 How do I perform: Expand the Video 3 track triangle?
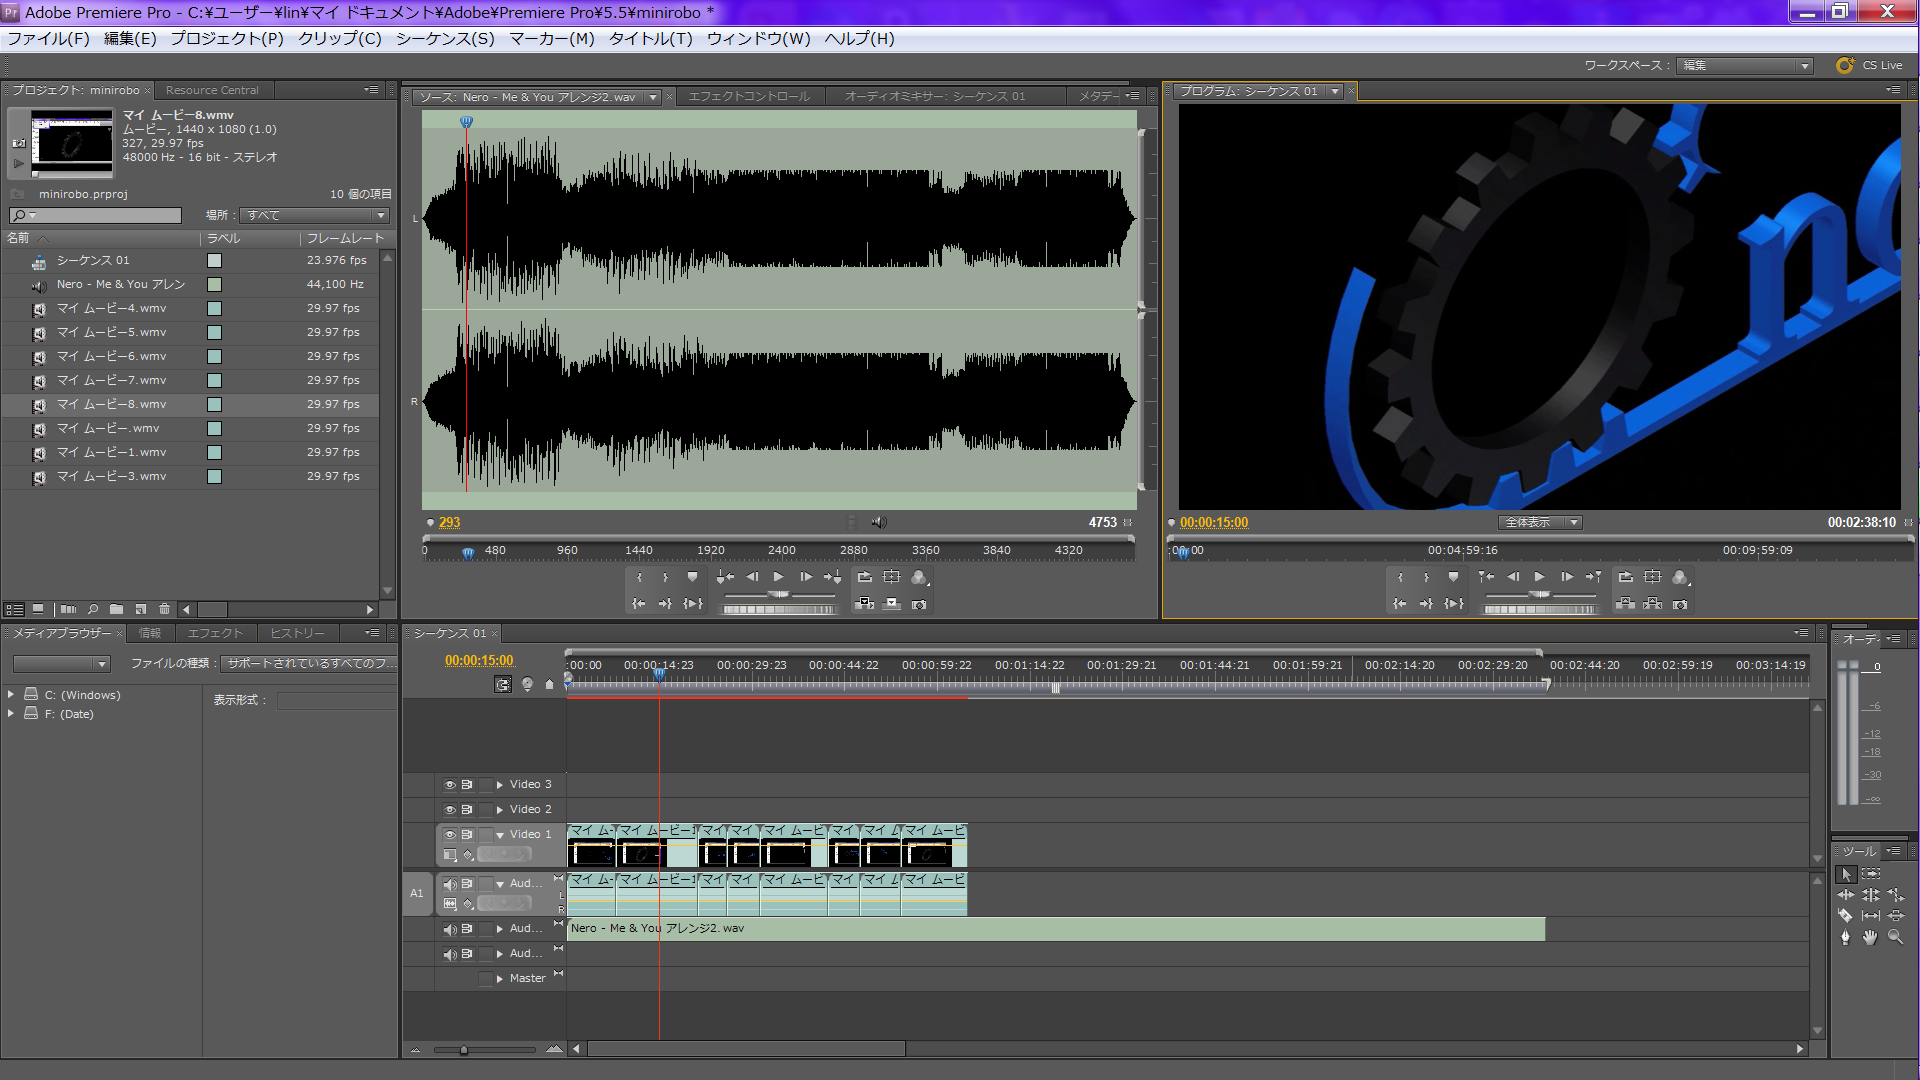tap(500, 785)
